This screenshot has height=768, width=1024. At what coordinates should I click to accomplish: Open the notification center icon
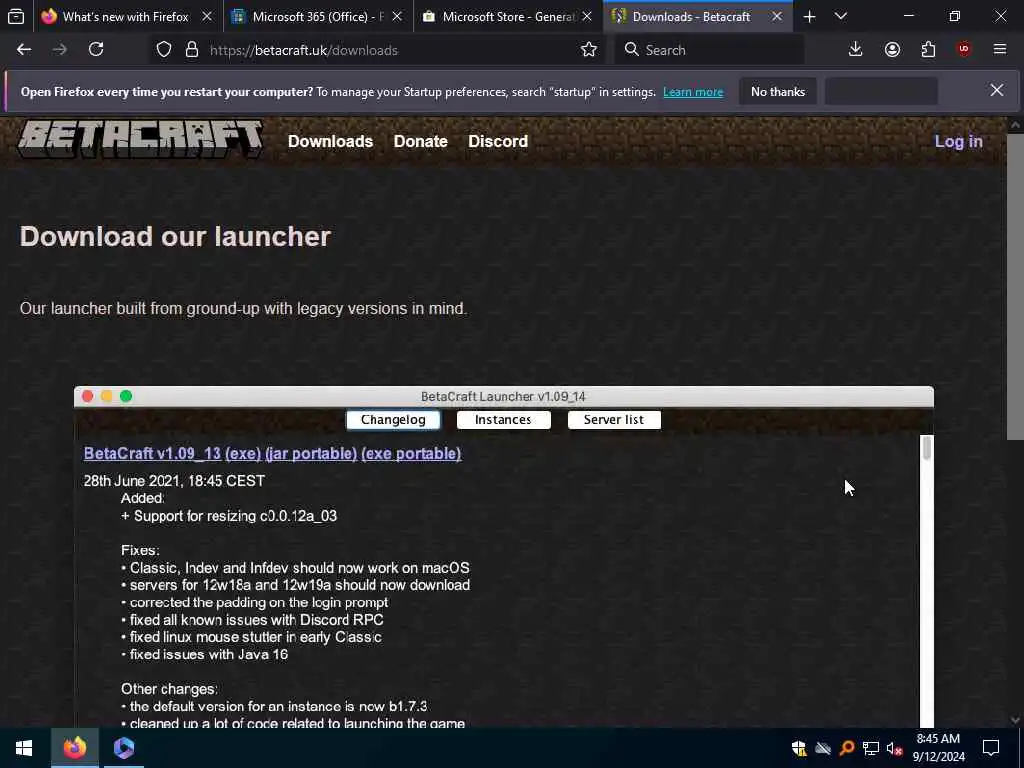991,748
